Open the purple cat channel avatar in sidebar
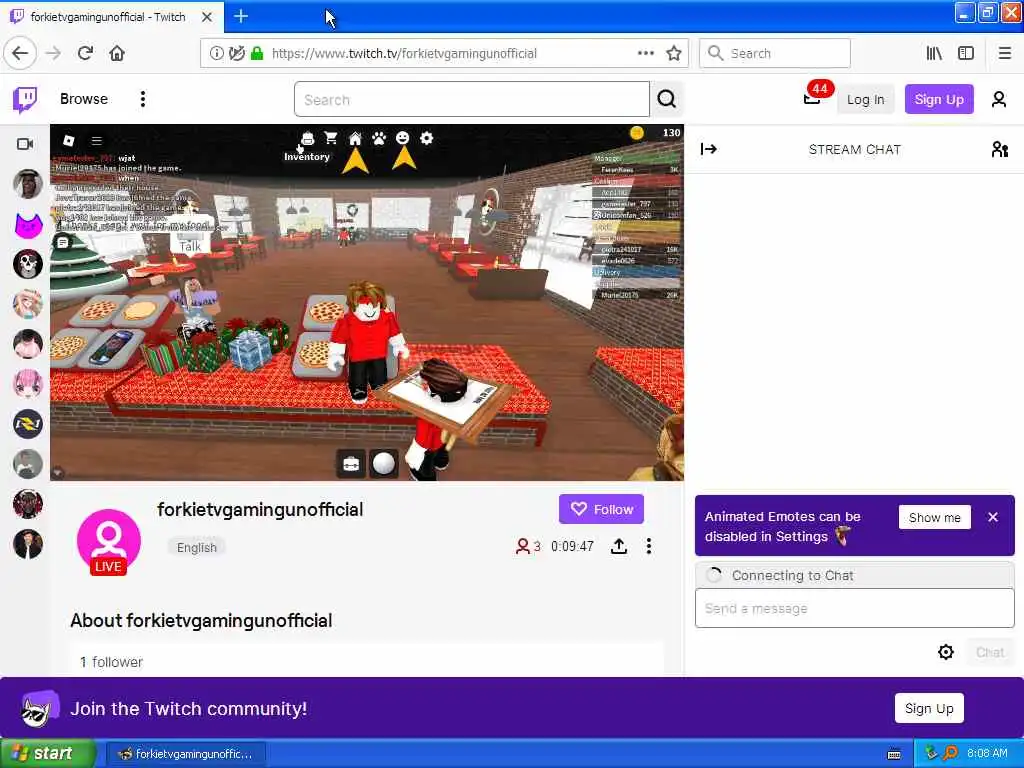Image resolution: width=1024 pixels, height=768 pixels. click(28, 225)
